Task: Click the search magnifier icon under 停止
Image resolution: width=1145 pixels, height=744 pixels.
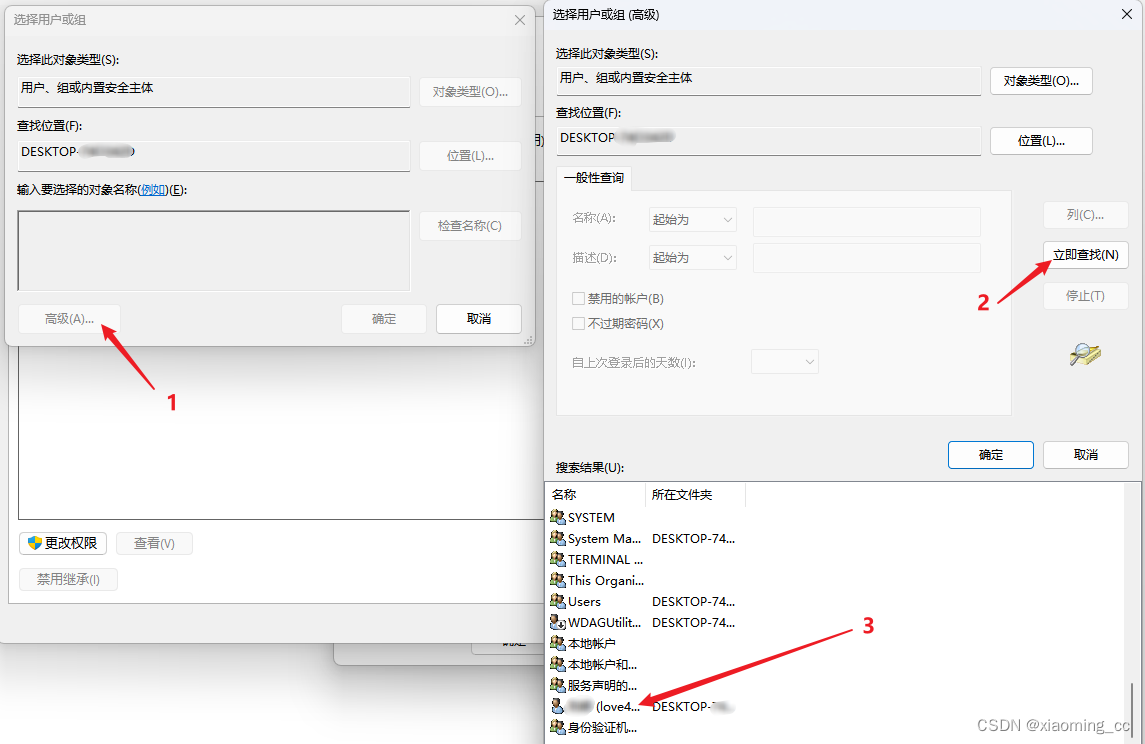Action: (x=1085, y=354)
